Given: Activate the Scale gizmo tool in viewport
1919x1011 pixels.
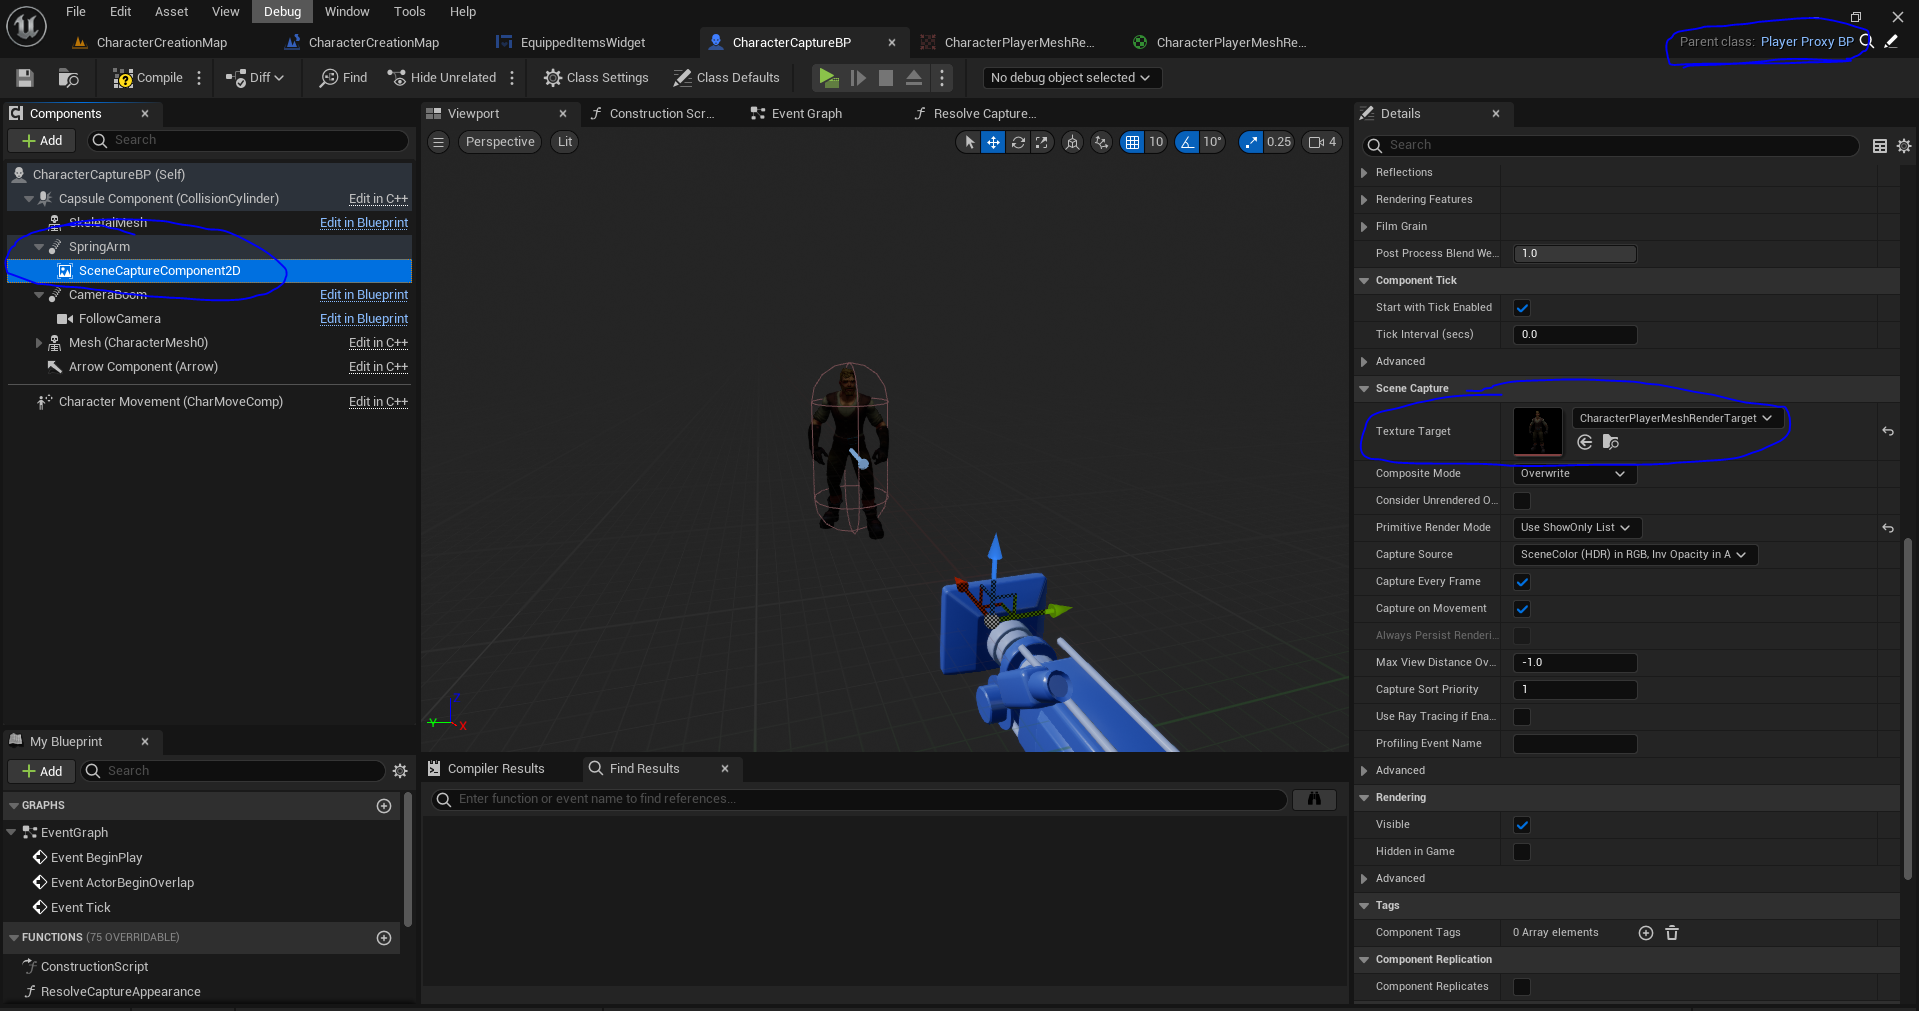Looking at the screenshot, I should coord(1042,142).
